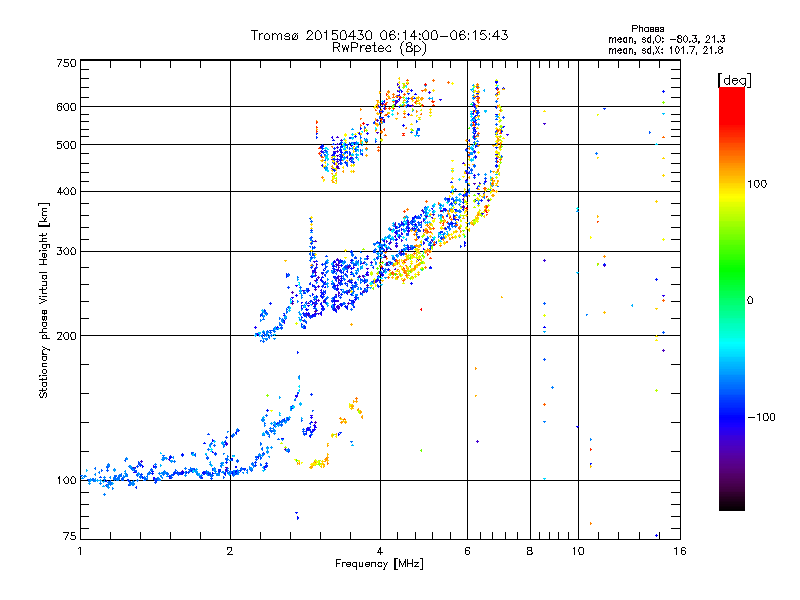The image size is (800, 600).
Task: Click the colorbar '-100' tick label
Action: coord(761,417)
